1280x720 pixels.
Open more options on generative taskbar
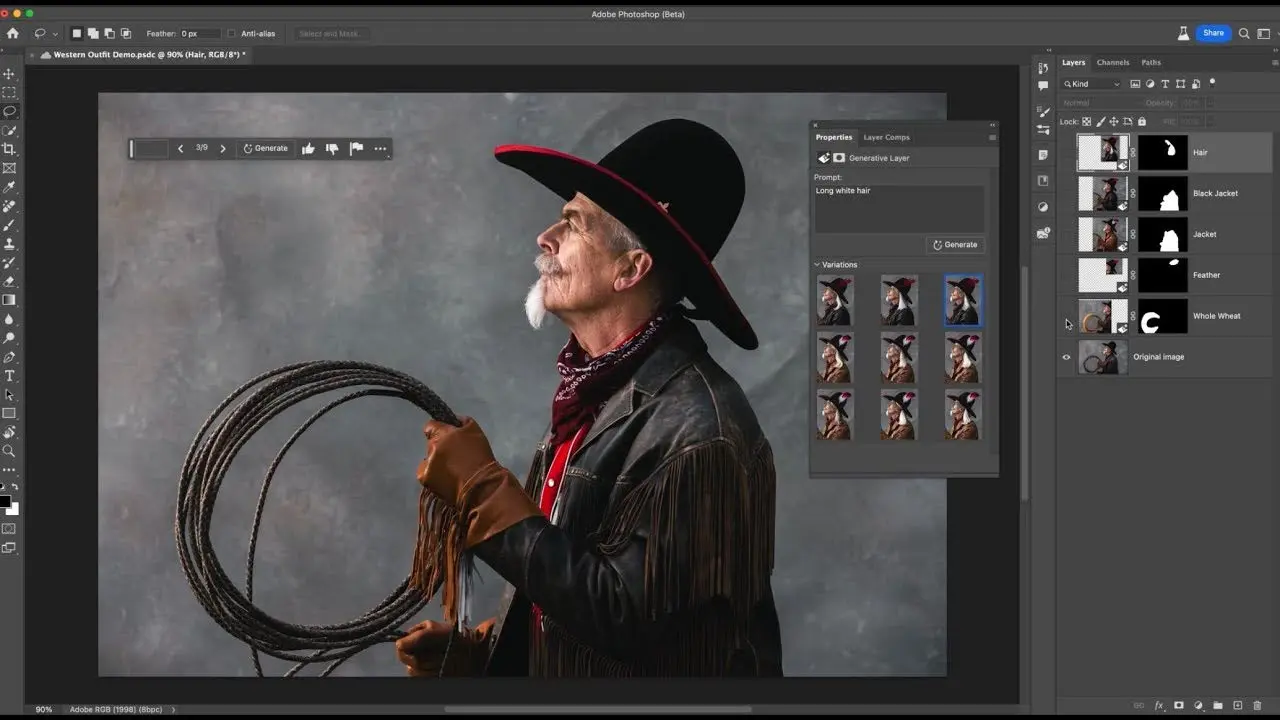(x=380, y=148)
